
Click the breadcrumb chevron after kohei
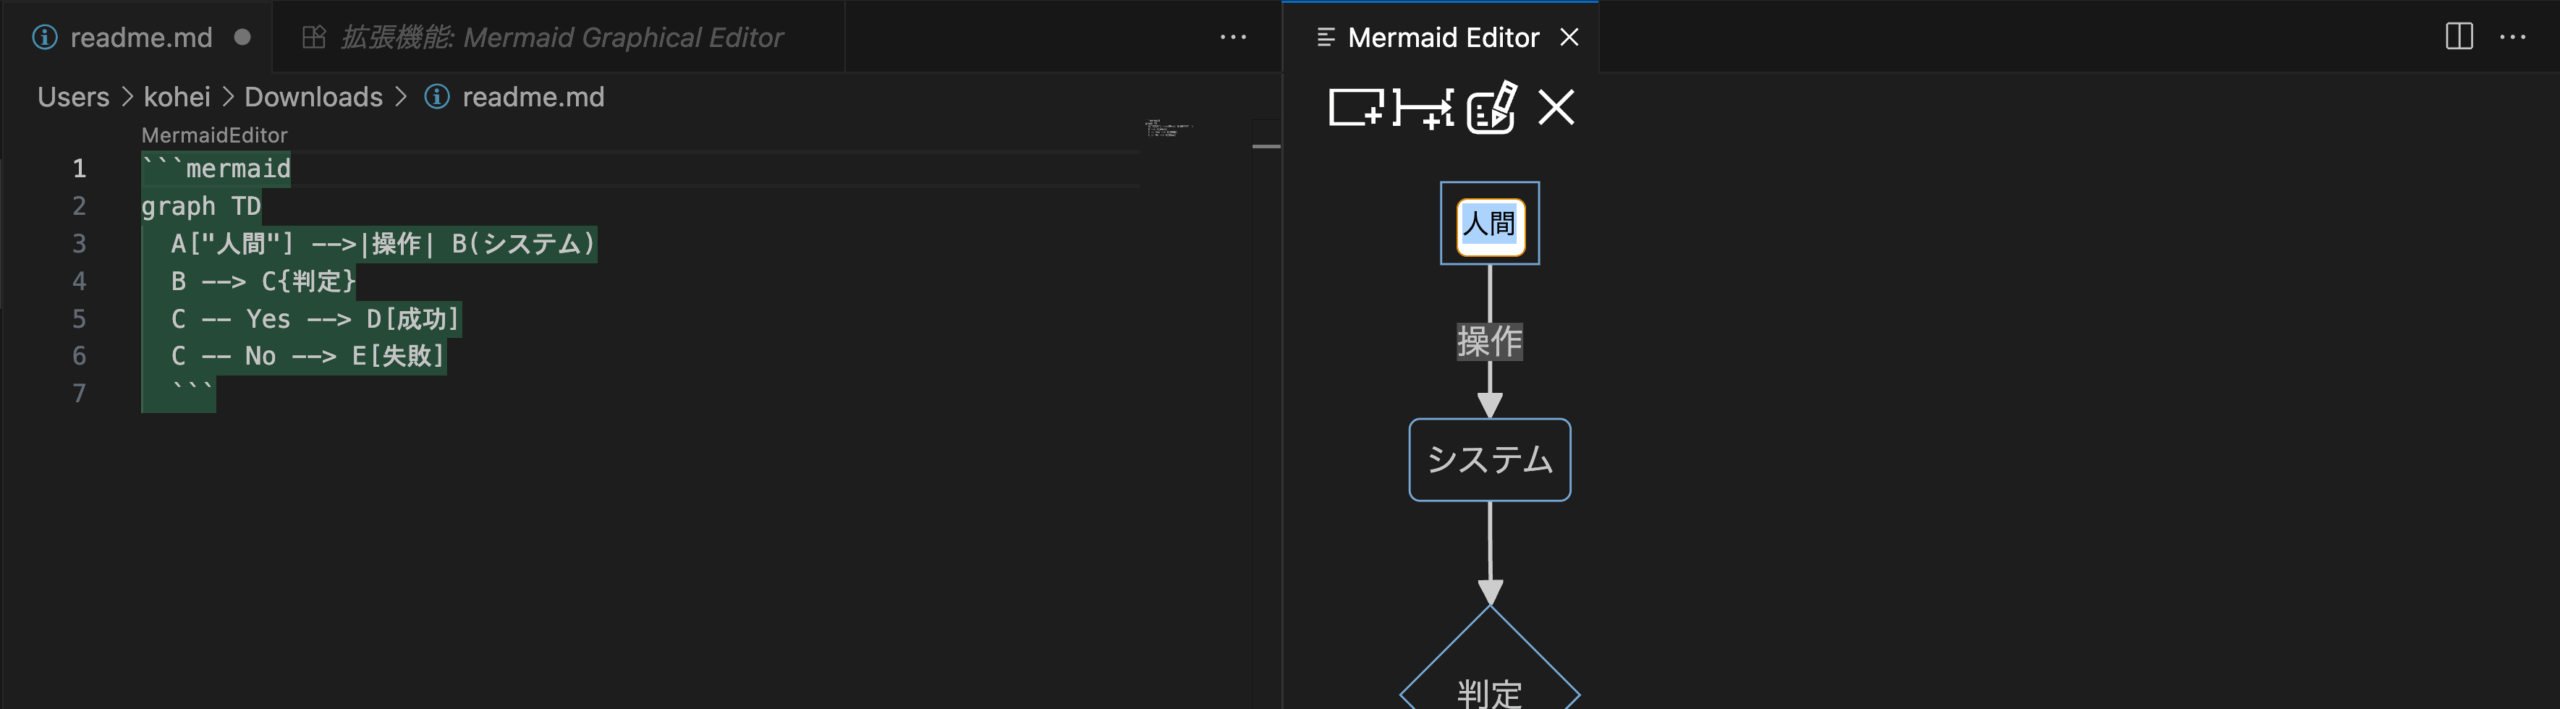[228, 97]
